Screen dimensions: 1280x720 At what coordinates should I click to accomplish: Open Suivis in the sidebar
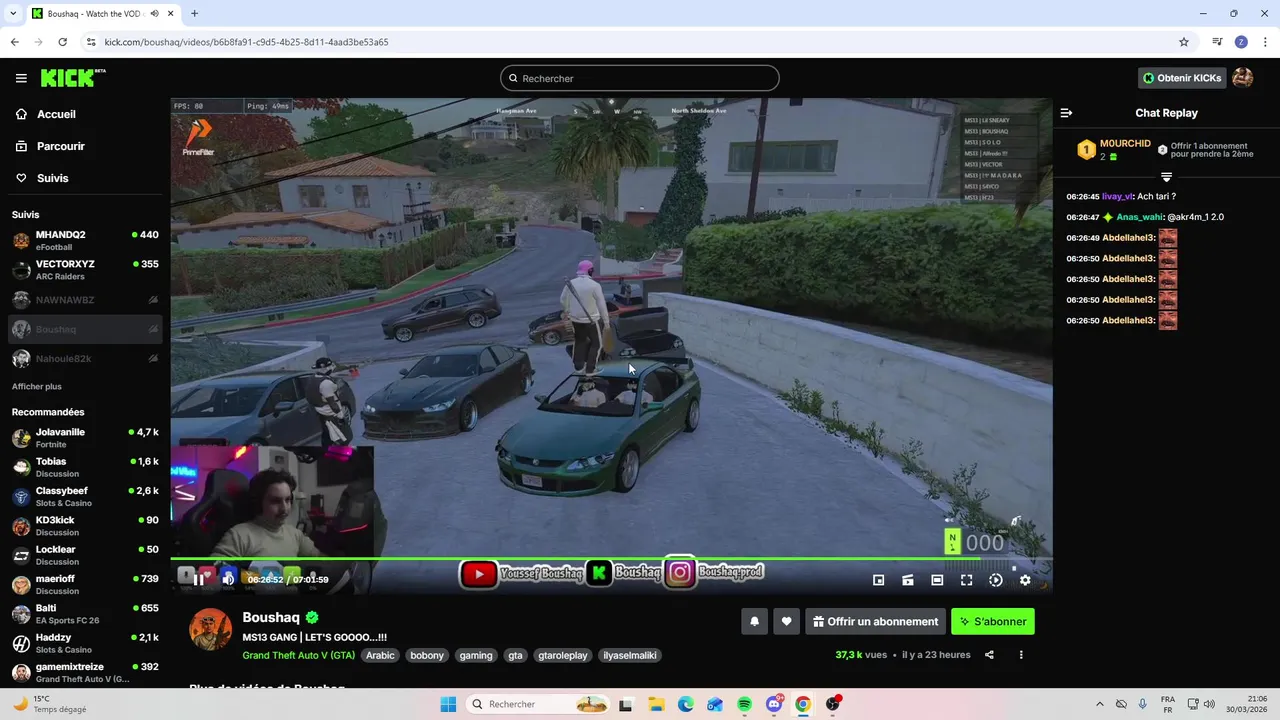click(52, 178)
